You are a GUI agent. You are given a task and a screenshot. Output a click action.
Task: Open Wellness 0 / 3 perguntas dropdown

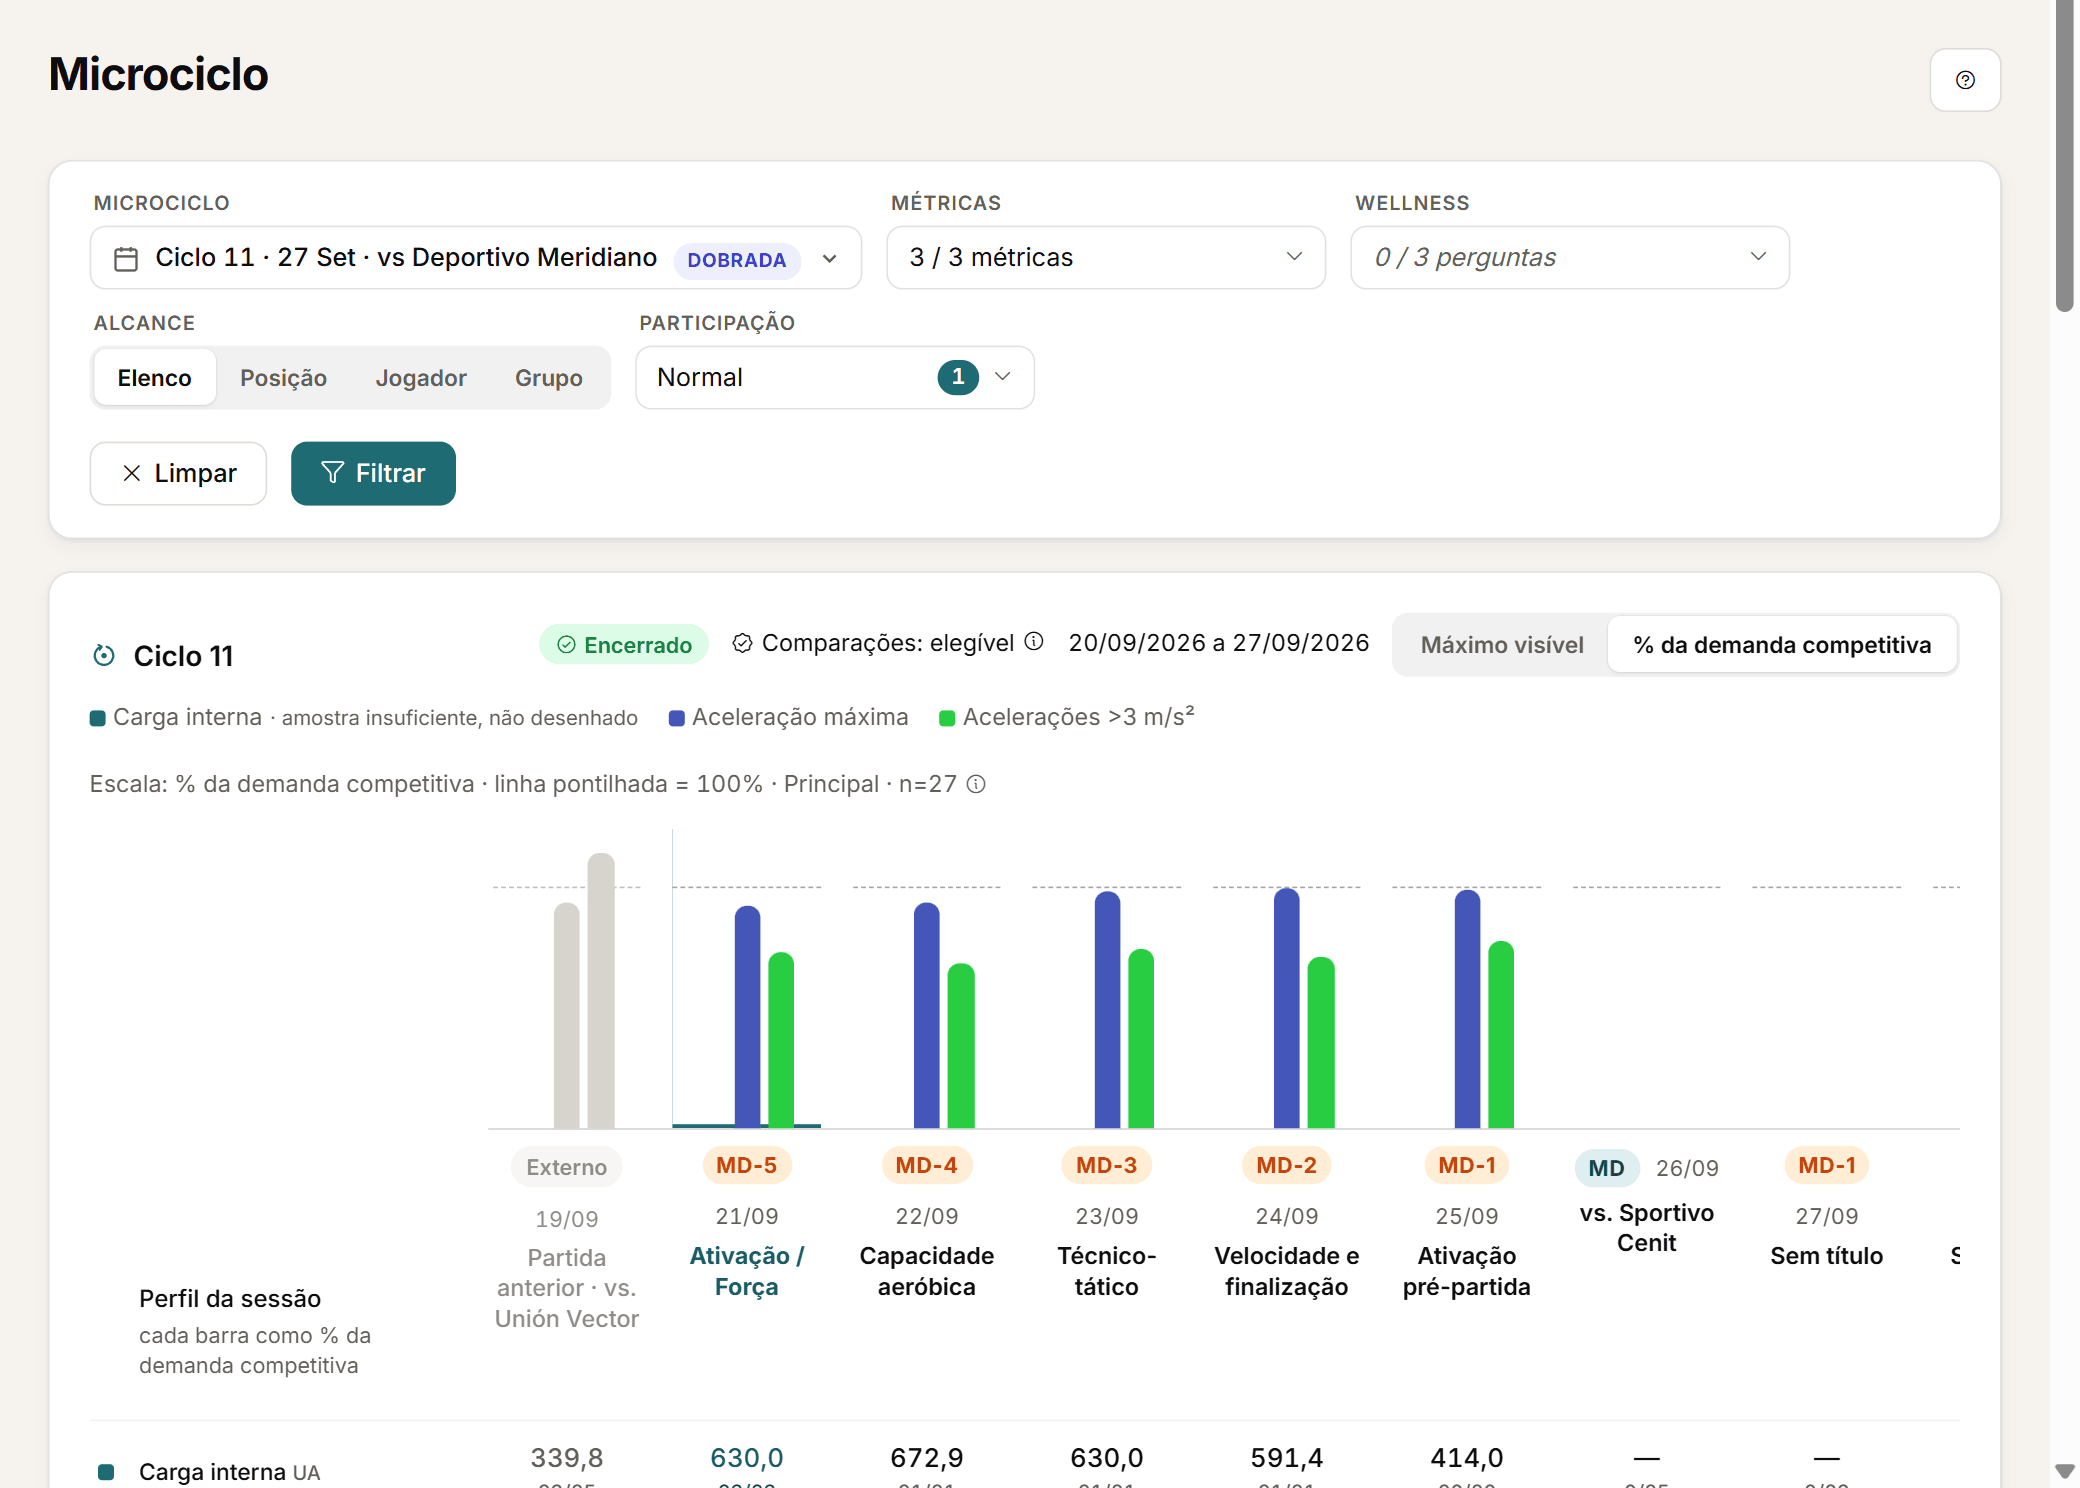tap(1569, 258)
